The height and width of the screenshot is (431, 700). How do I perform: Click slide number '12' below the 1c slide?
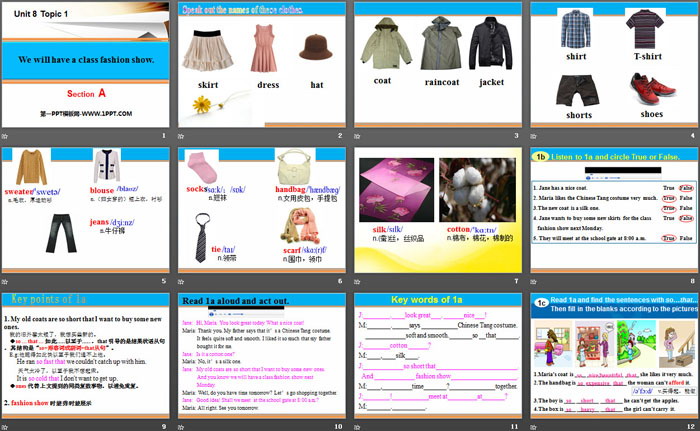point(691,427)
